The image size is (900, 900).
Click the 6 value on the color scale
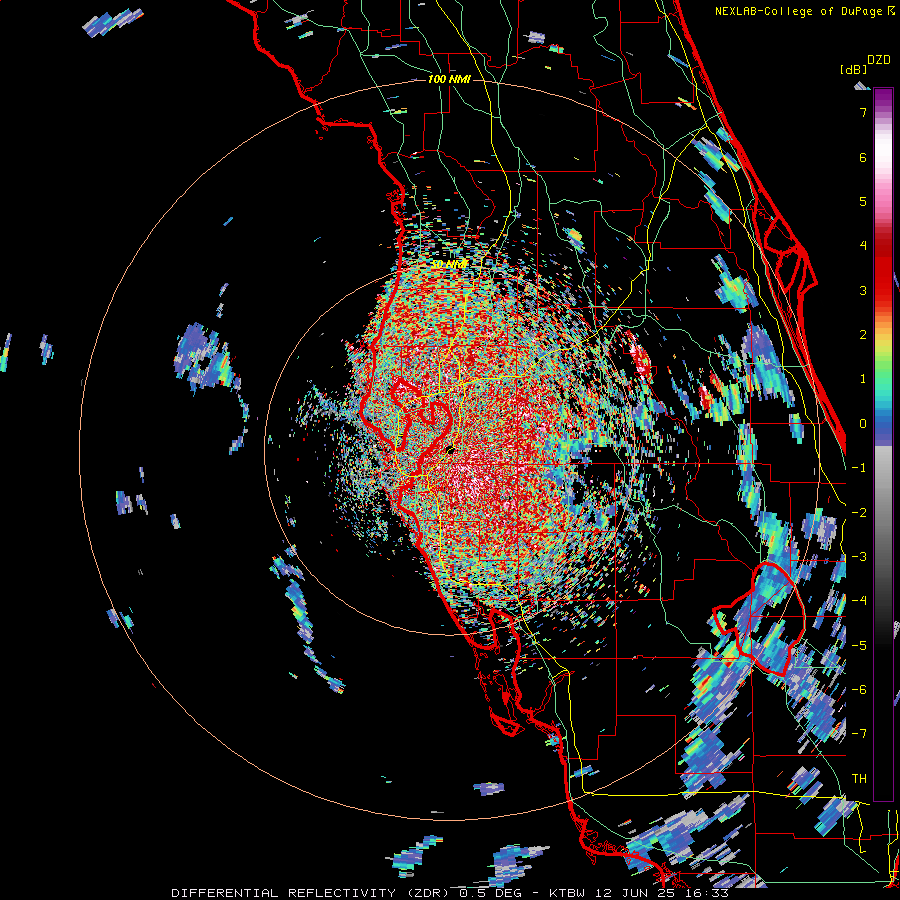click(x=863, y=157)
